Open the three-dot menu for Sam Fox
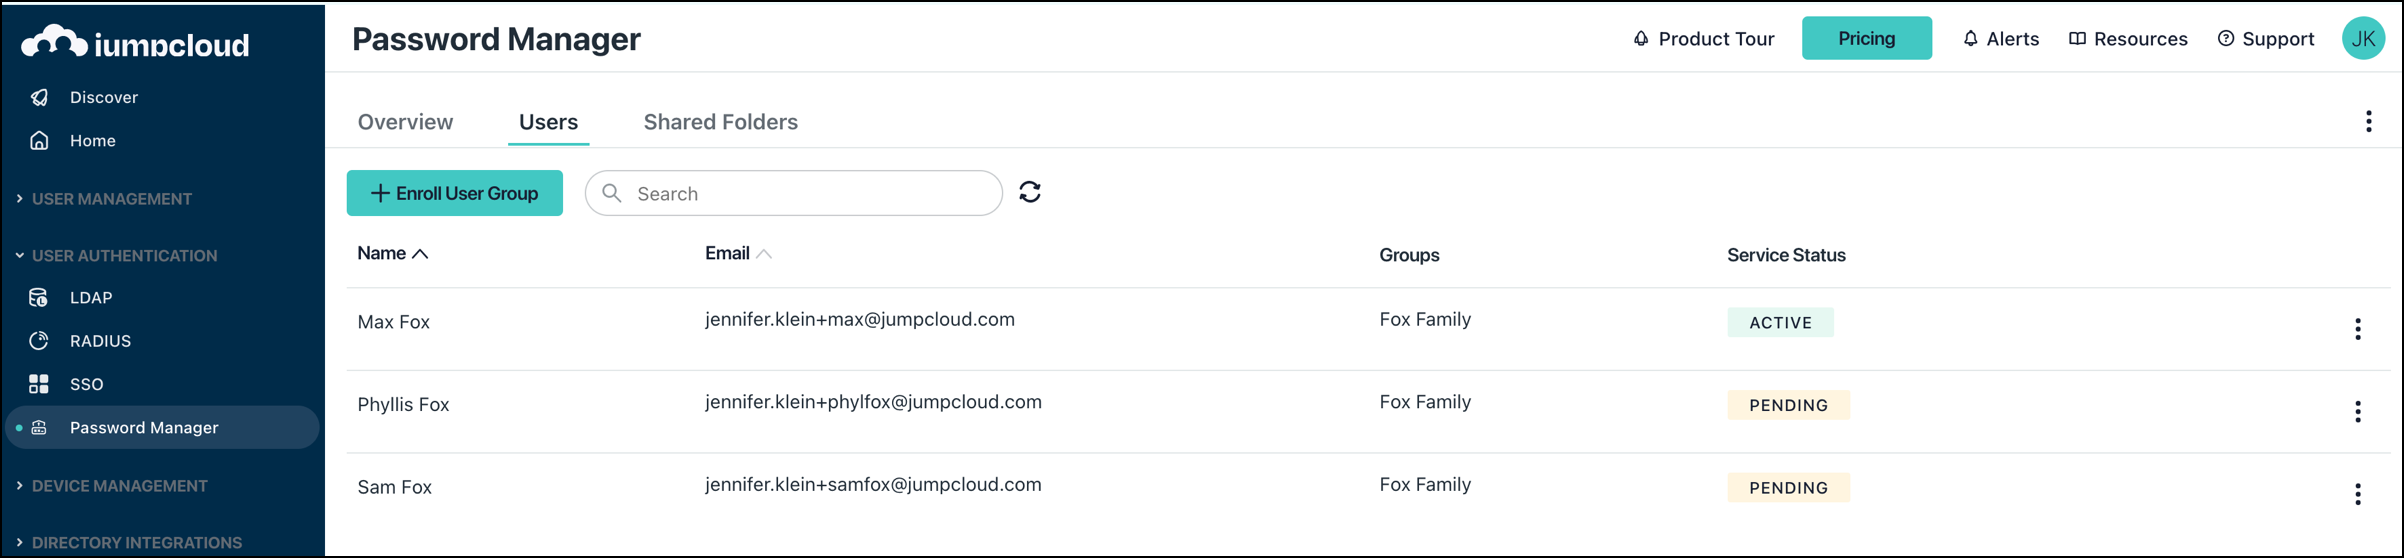Screen dimensions: 2404x558 (x=2357, y=494)
